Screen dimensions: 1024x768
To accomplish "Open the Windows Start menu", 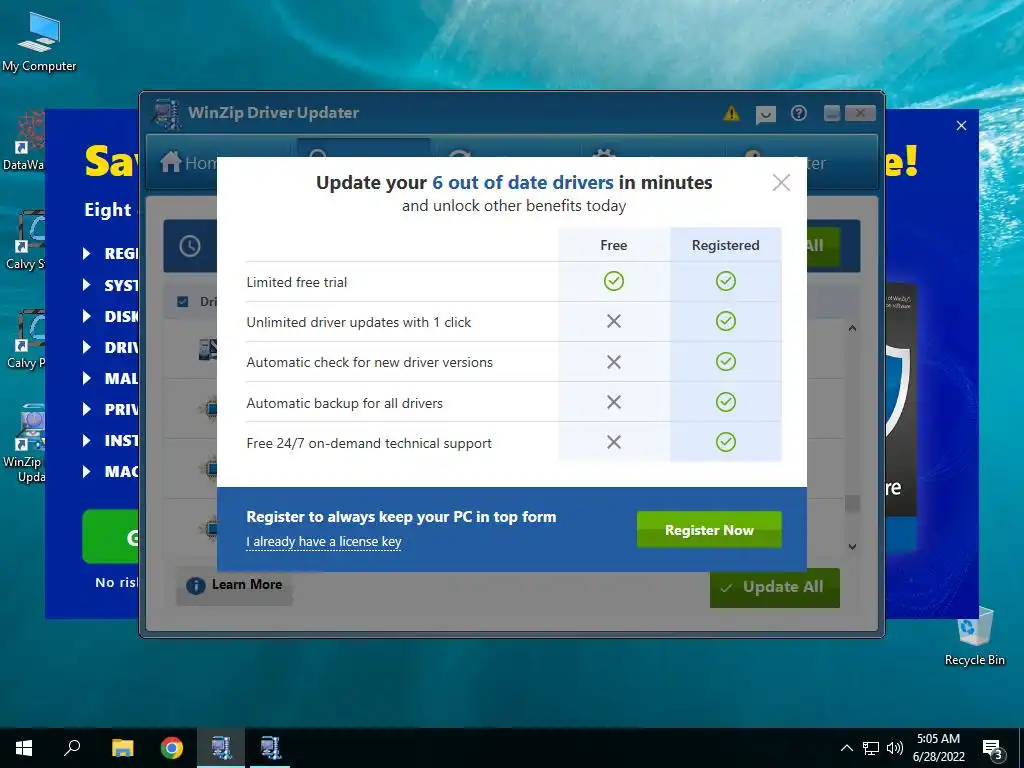I will [x=24, y=748].
